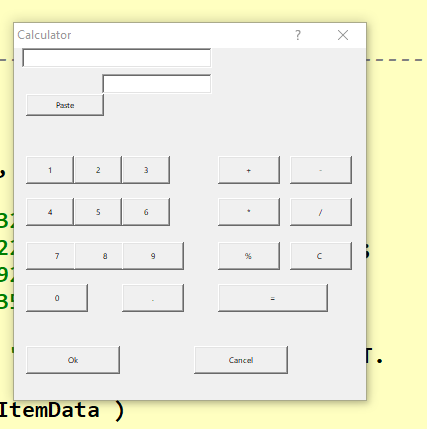
Task: Click the digit 1 button
Action: [x=50, y=170]
